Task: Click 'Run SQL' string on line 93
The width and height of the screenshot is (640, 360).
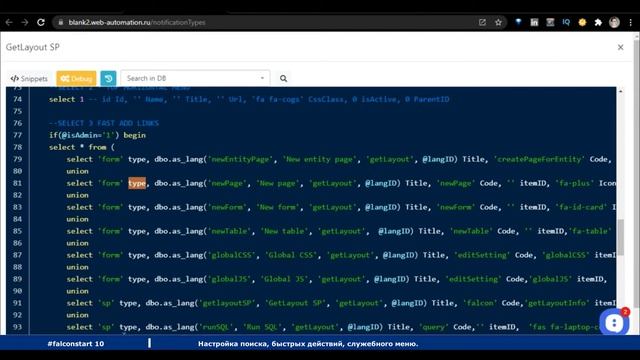Action: click(x=263, y=327)
